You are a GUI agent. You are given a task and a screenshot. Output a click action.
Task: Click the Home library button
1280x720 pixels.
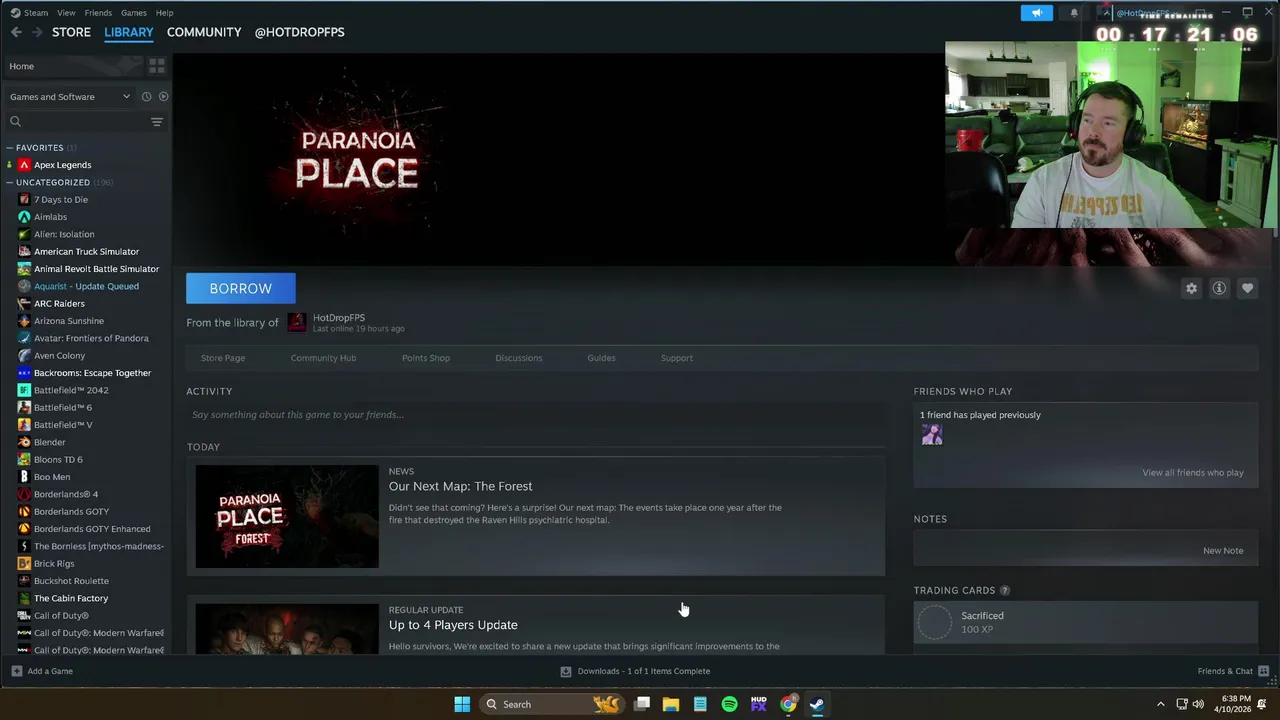click(x=72, y=66)
